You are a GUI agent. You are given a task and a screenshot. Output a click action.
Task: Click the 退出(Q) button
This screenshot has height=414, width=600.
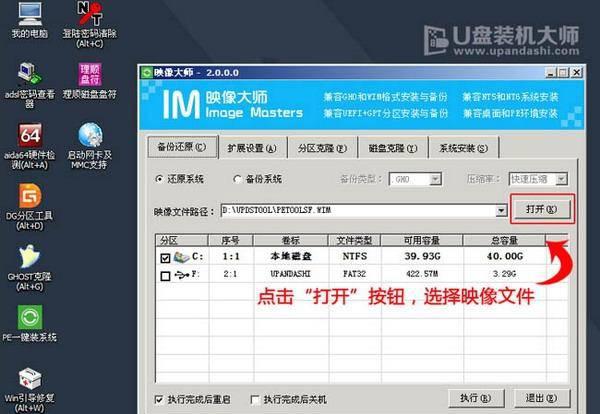coord(541,398)
